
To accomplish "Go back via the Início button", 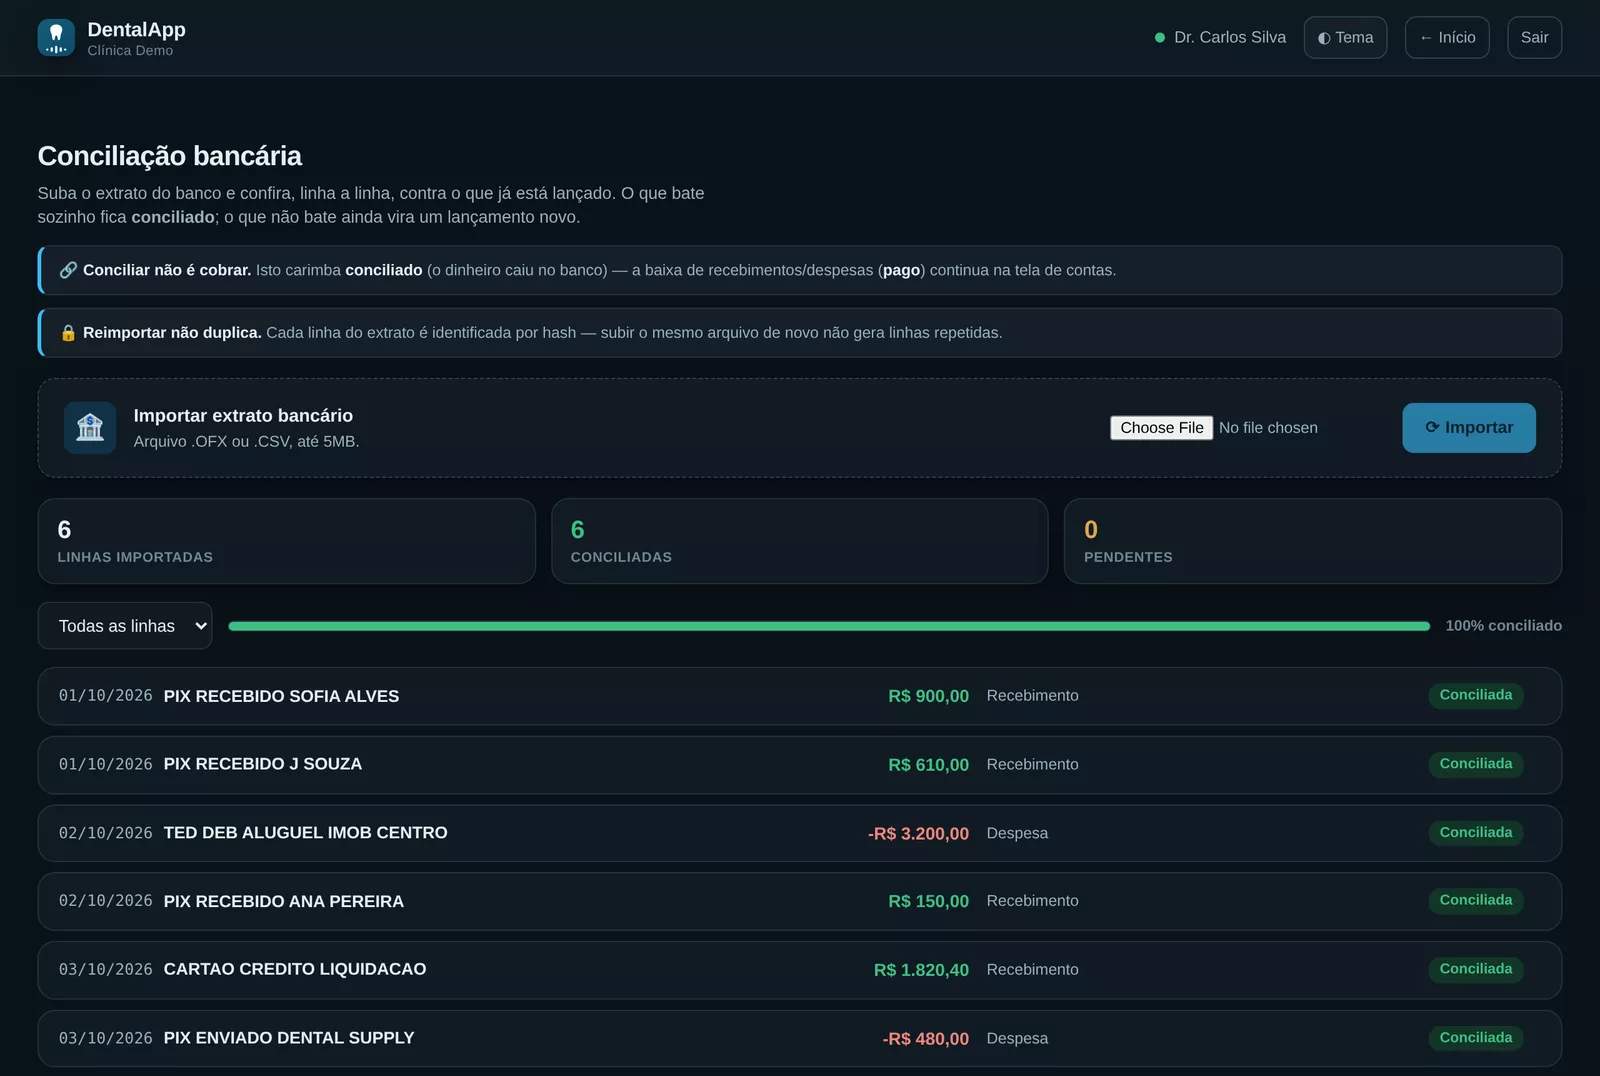I will tap(1447, 38).
